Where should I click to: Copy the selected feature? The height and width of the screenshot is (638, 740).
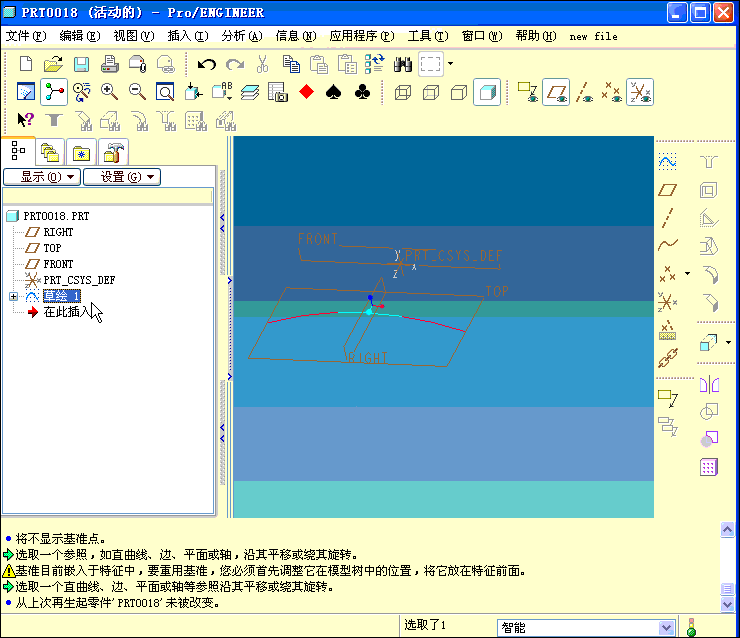click(x=291, y=64)
